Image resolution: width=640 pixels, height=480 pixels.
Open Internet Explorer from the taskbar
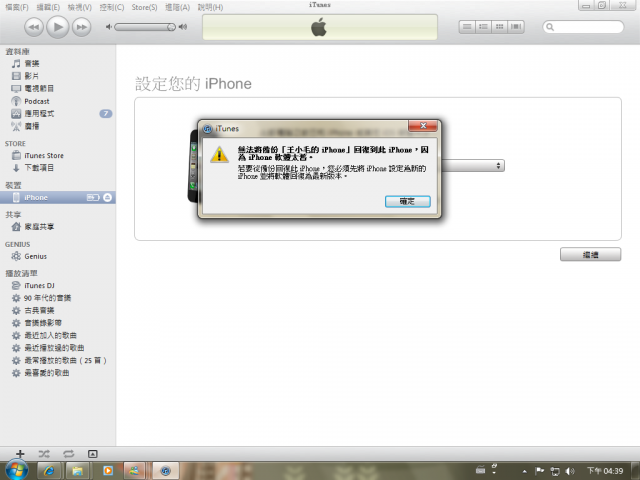point(49,471)
